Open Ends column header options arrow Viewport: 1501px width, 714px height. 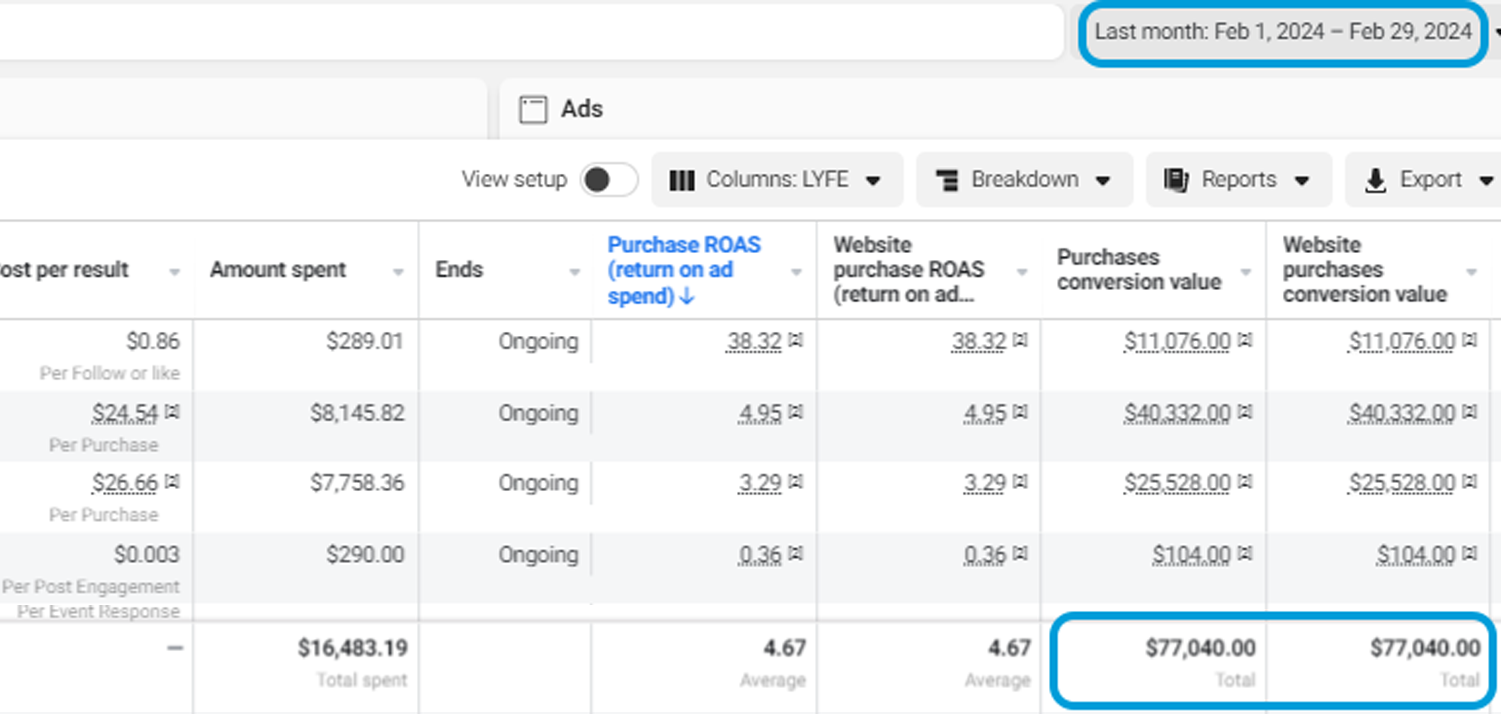point(575,272)
